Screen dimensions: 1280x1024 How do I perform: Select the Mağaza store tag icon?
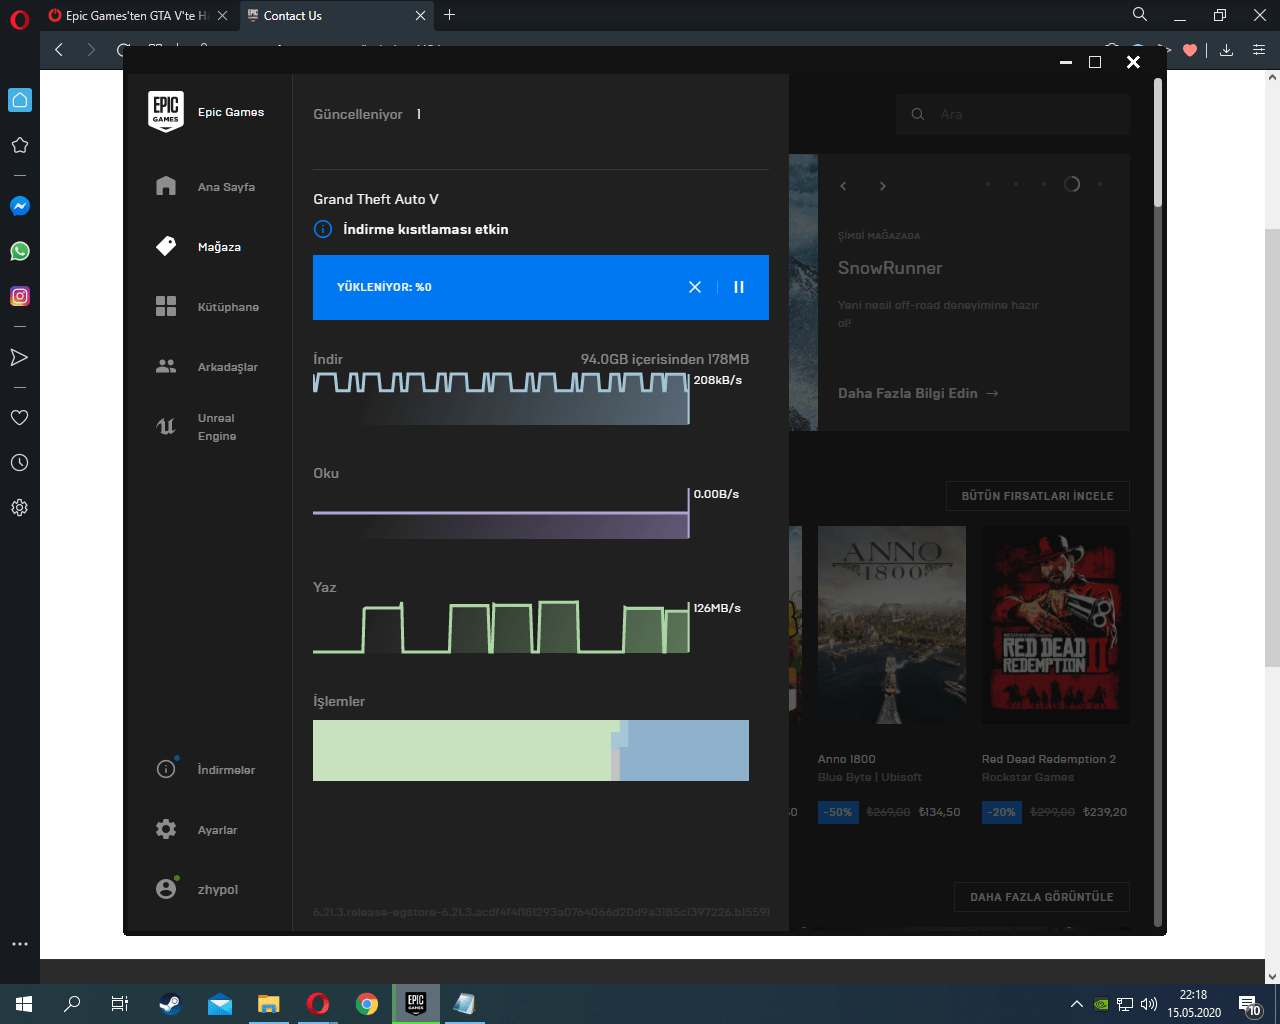(166, 246)
